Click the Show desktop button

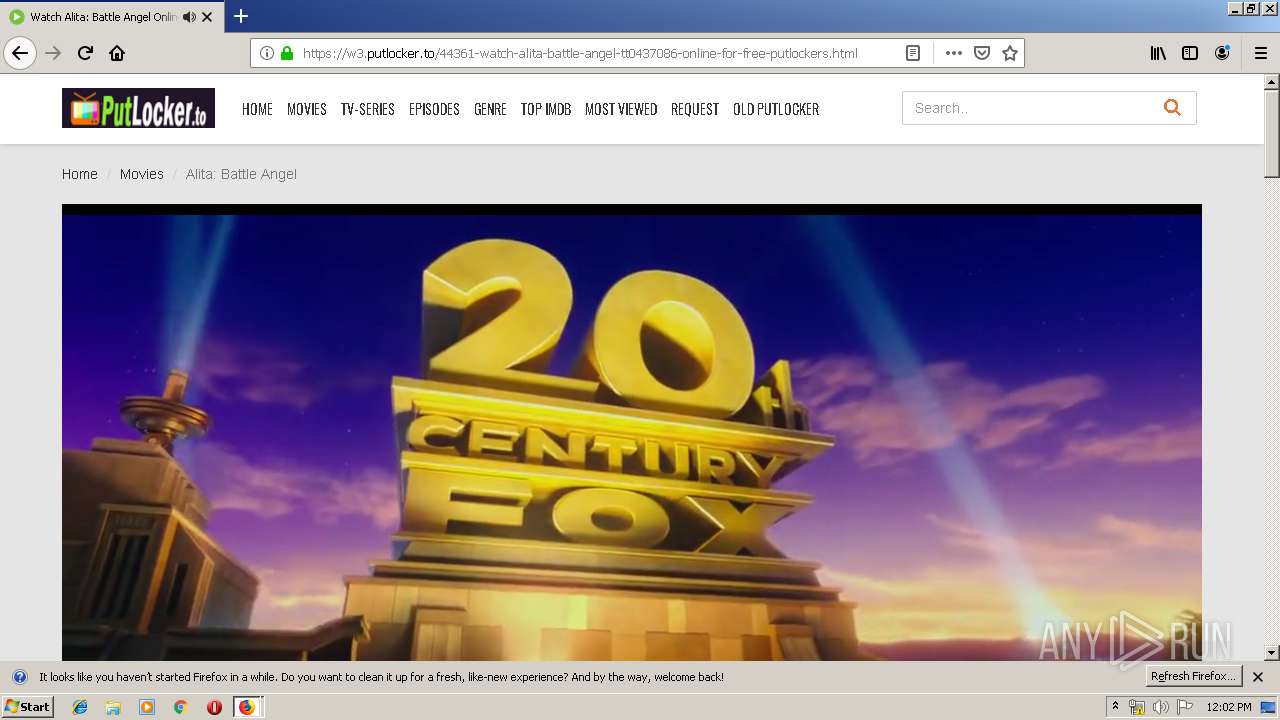[1270, 707]
